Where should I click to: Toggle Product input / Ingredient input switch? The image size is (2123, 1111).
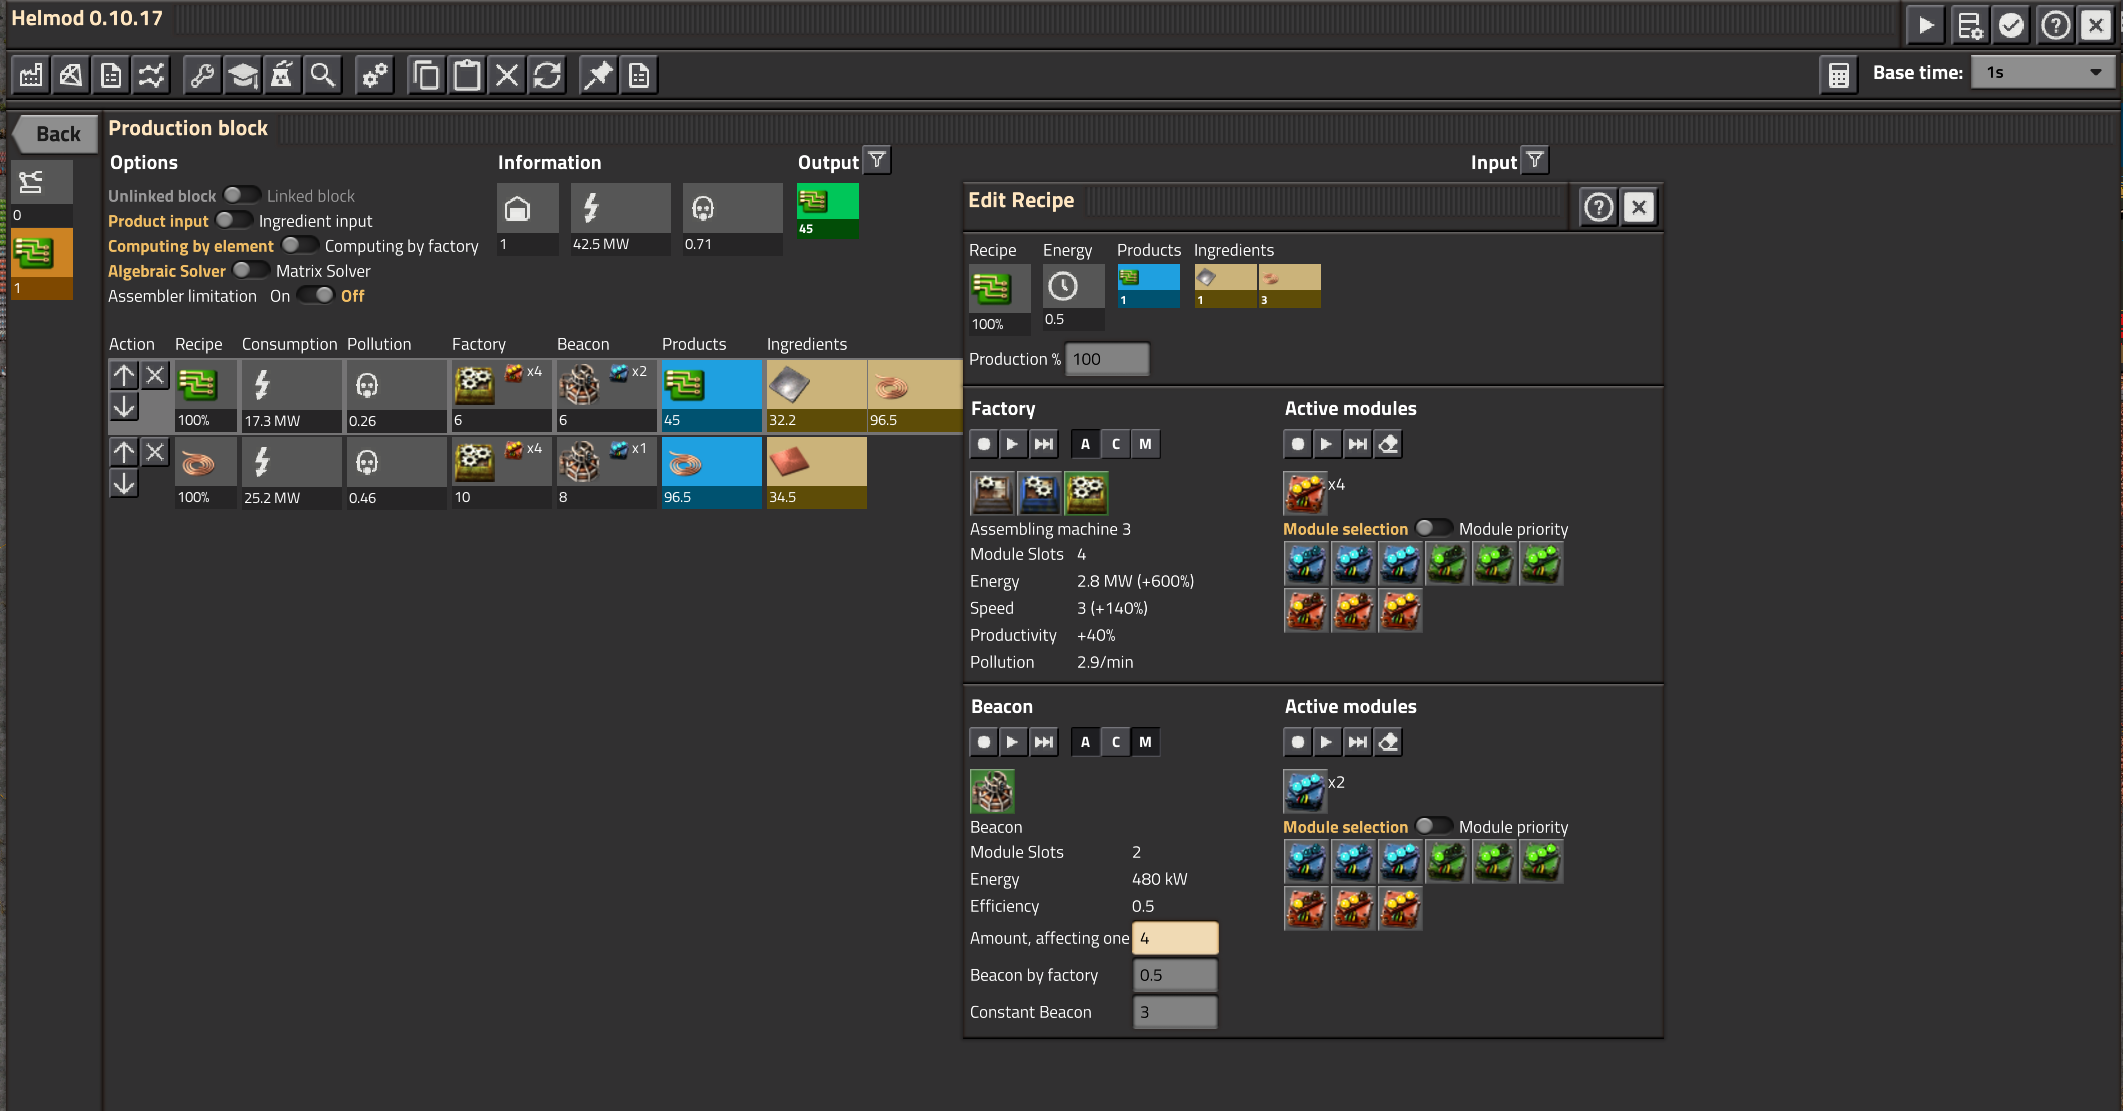coord(233,220)
